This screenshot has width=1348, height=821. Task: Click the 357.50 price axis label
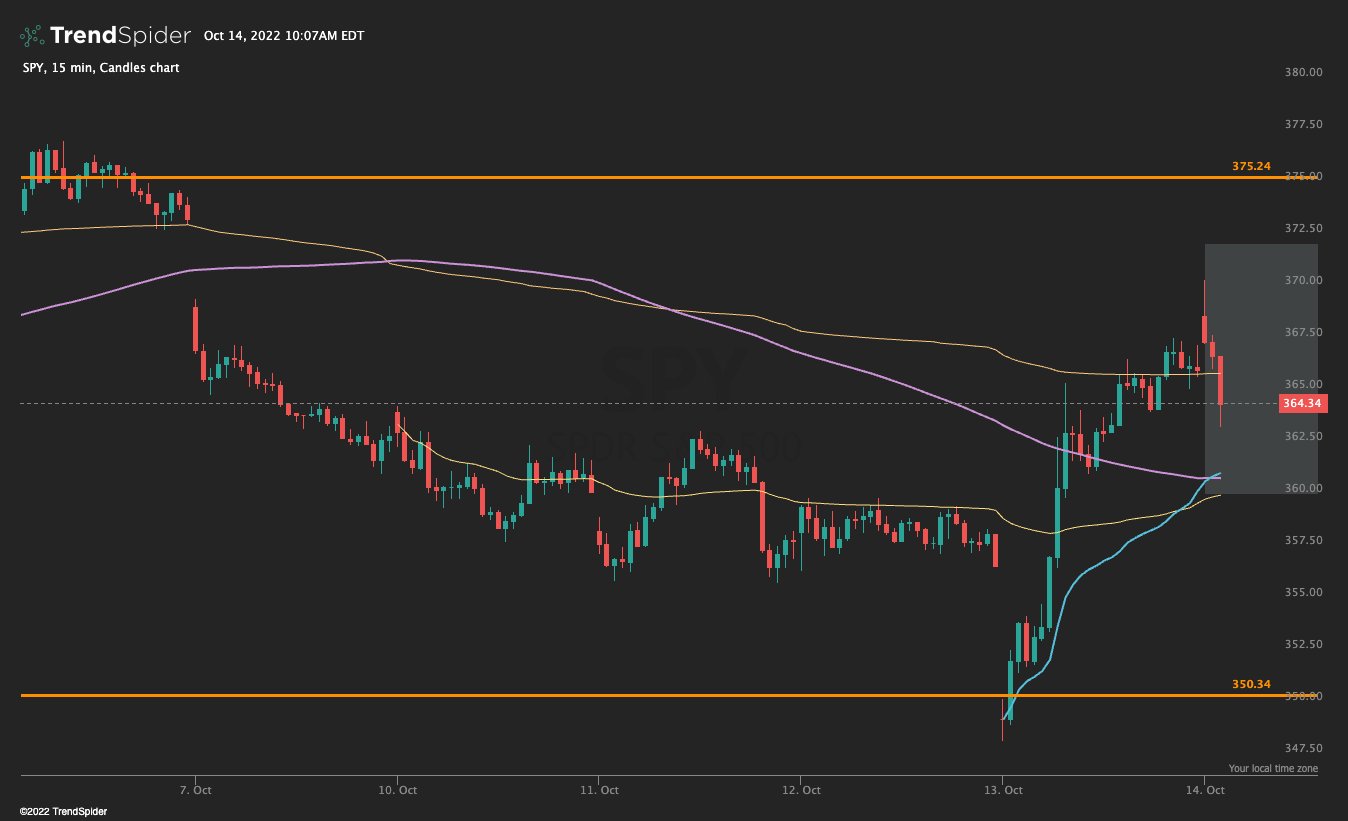tap(1302, 540)
